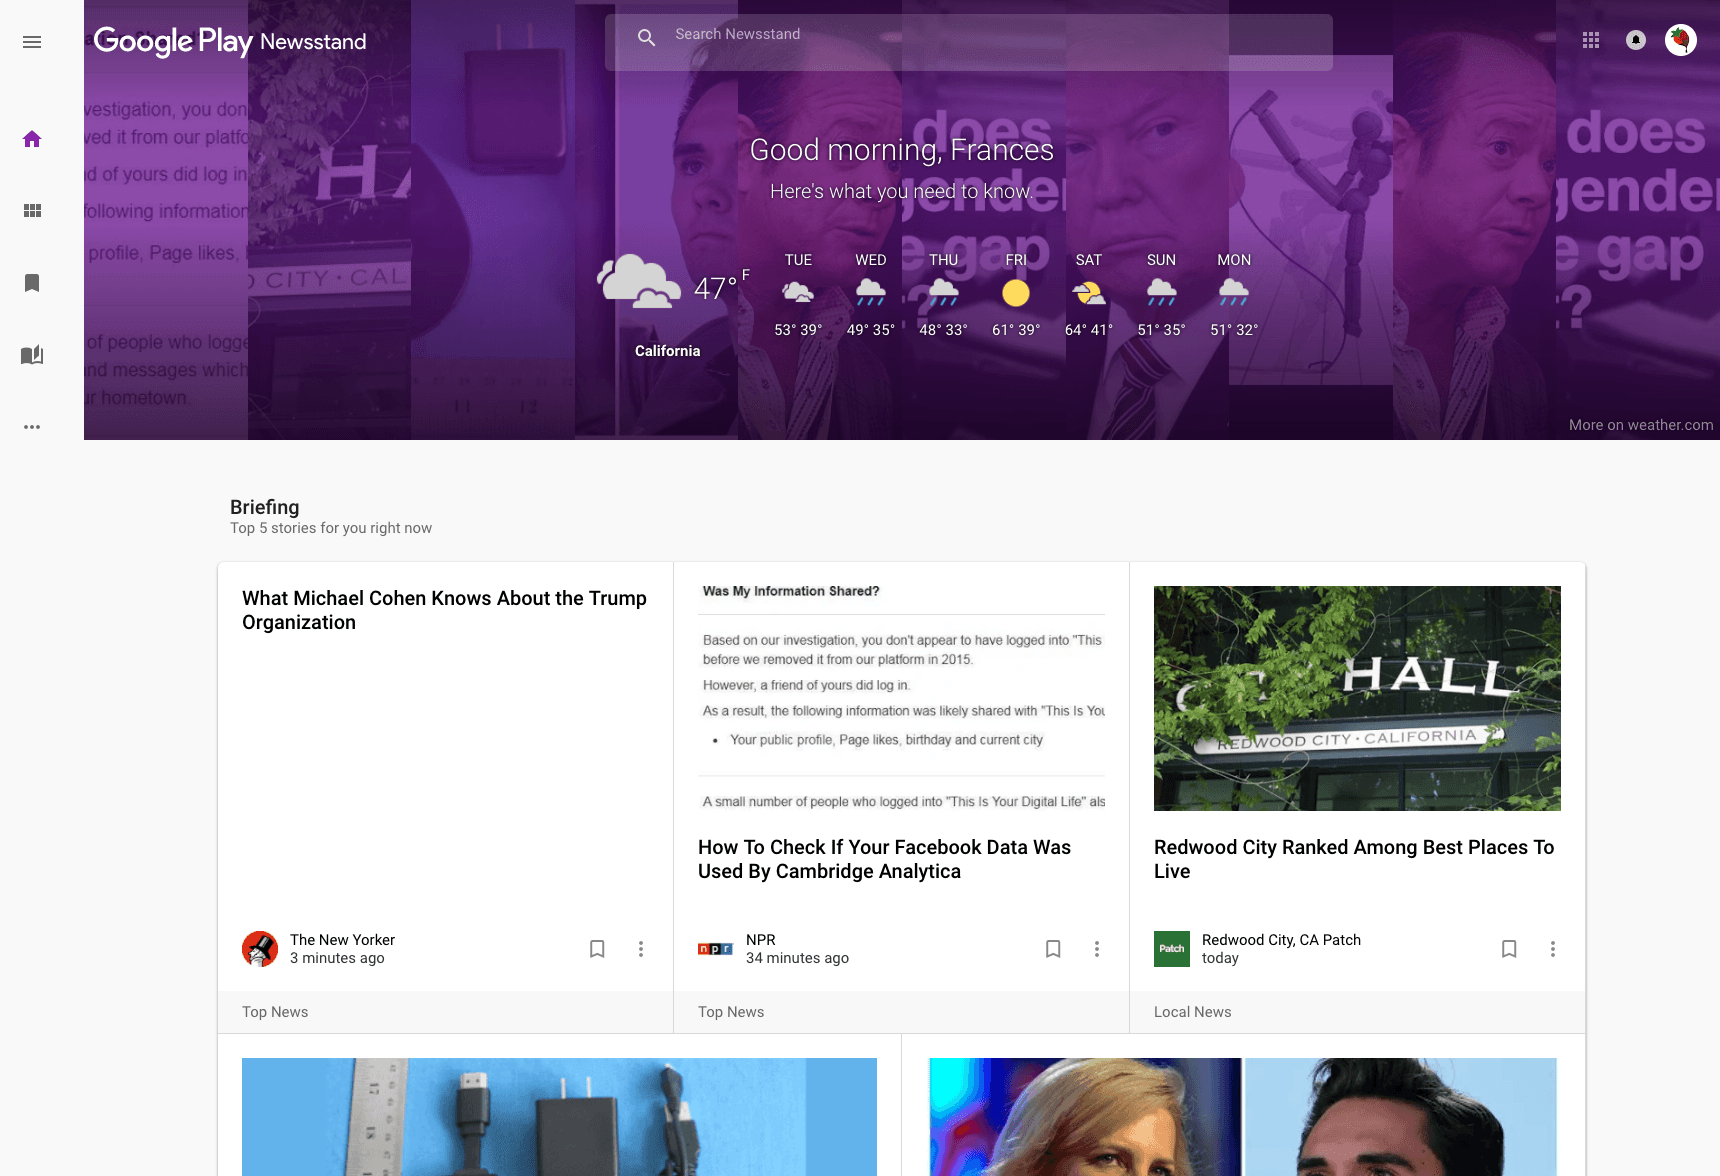Bookmark the Redwood City Patch story
Viewport: 1720px width, 1176px height.
click(x=1509, y=949)
